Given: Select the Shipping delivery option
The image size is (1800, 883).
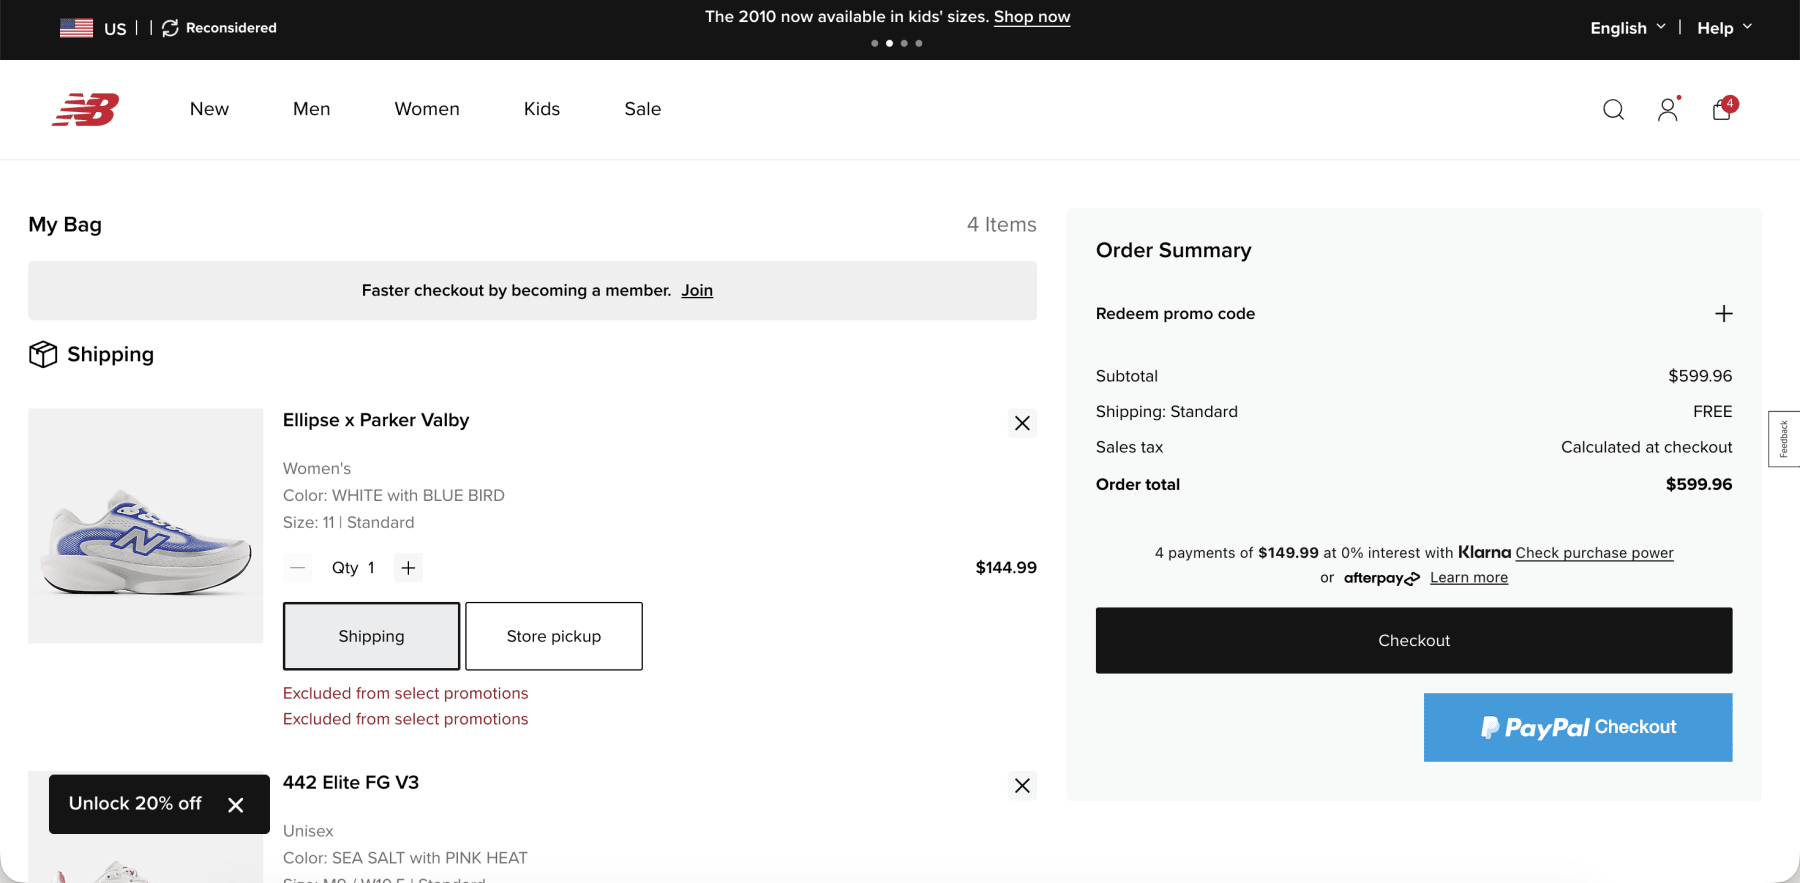Looking at the screenshot, I should pos(371,636).
